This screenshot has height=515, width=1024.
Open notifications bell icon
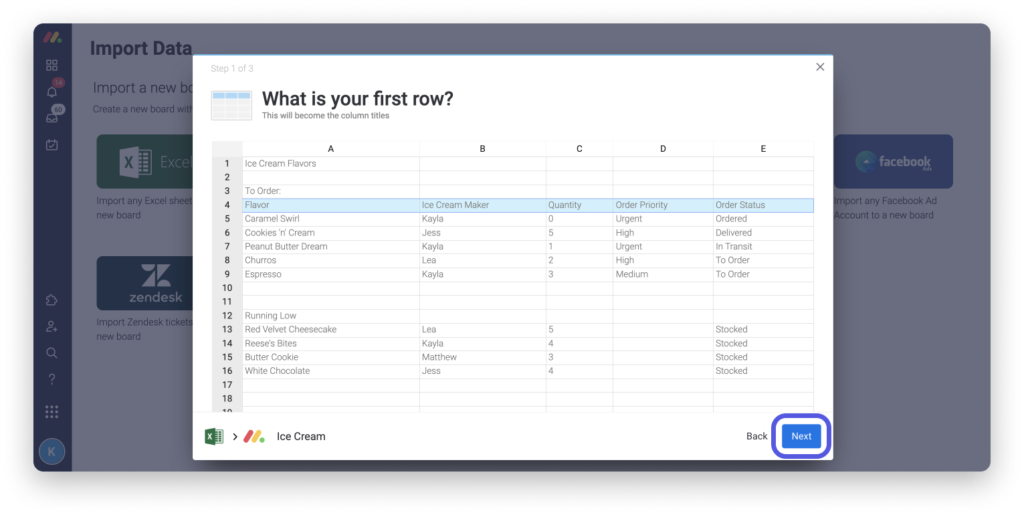point(52,92)
